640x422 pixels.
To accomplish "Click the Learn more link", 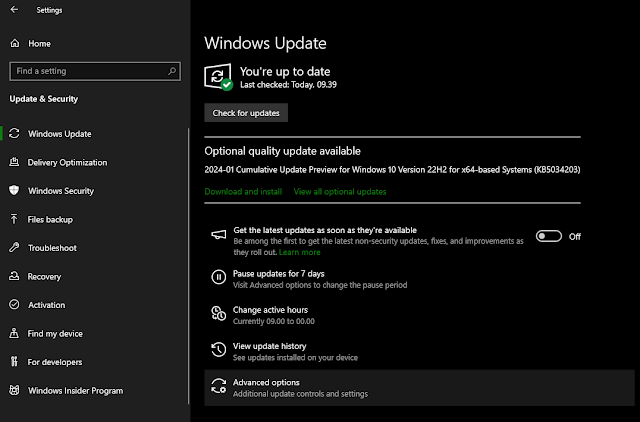I will (300, 252).
